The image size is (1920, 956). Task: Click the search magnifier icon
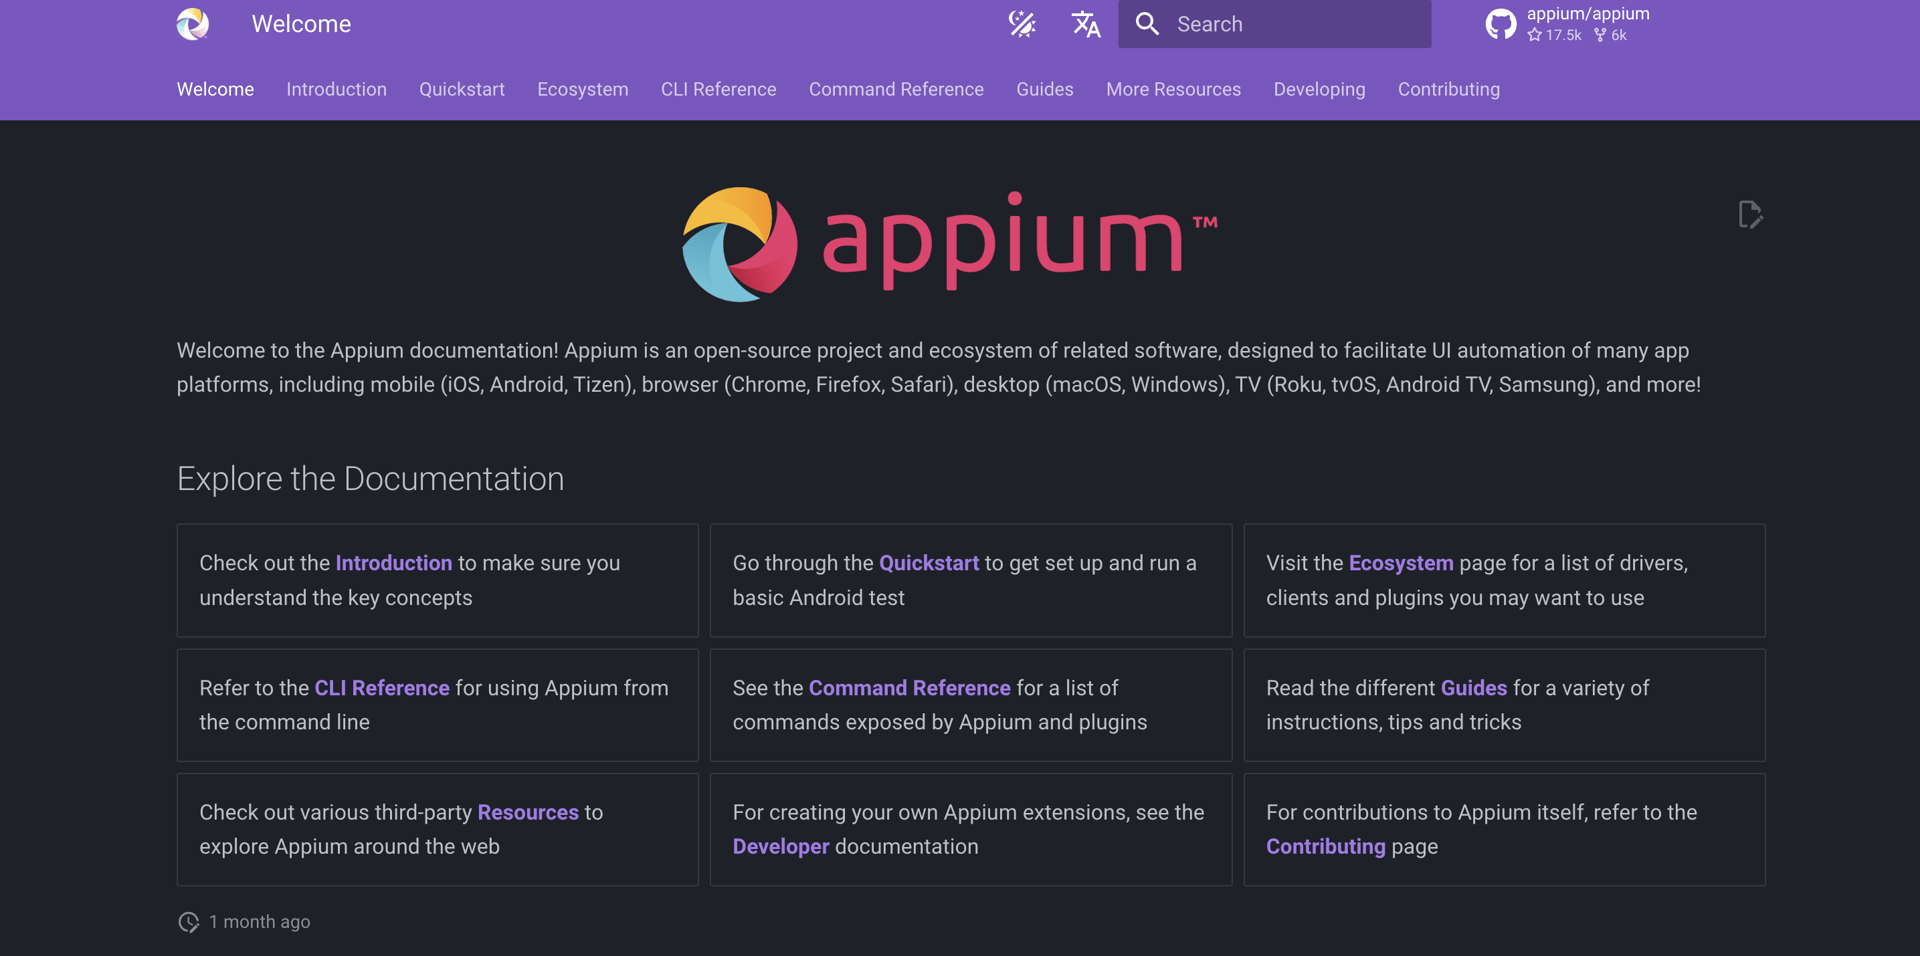click(x=1147, y=24)
